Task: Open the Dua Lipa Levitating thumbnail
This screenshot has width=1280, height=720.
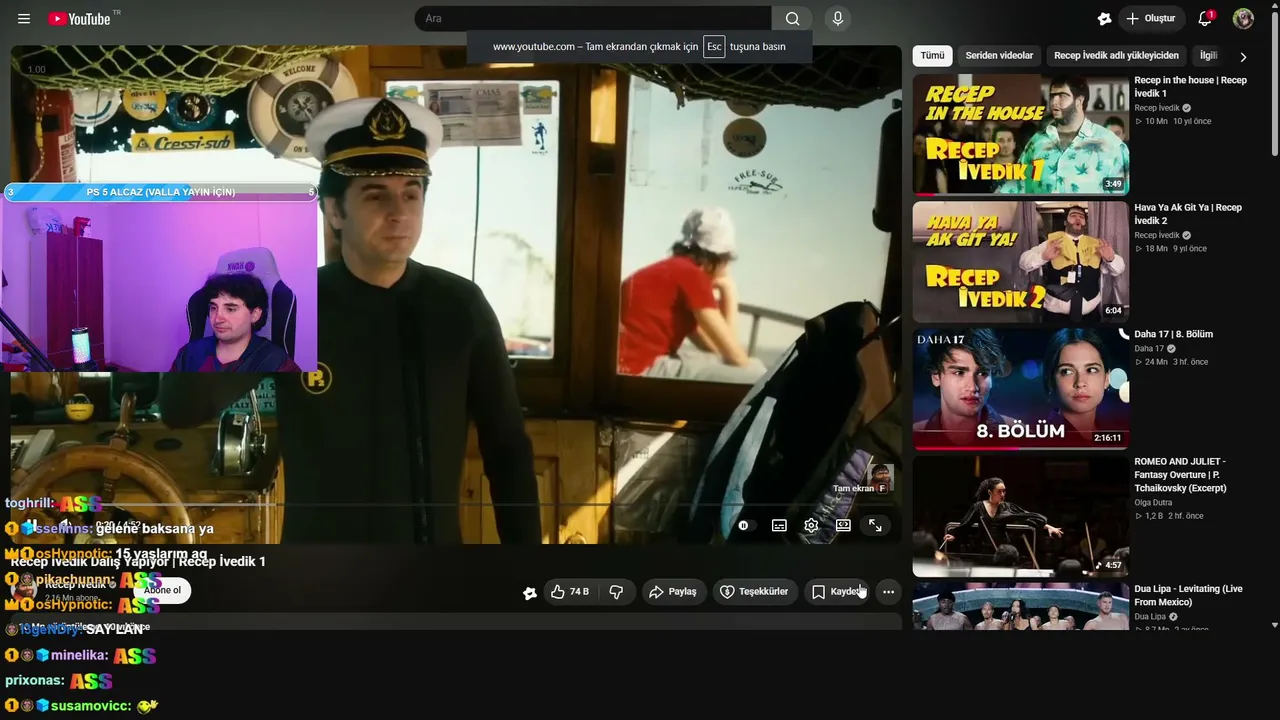Action: (x=1020, y=606)
